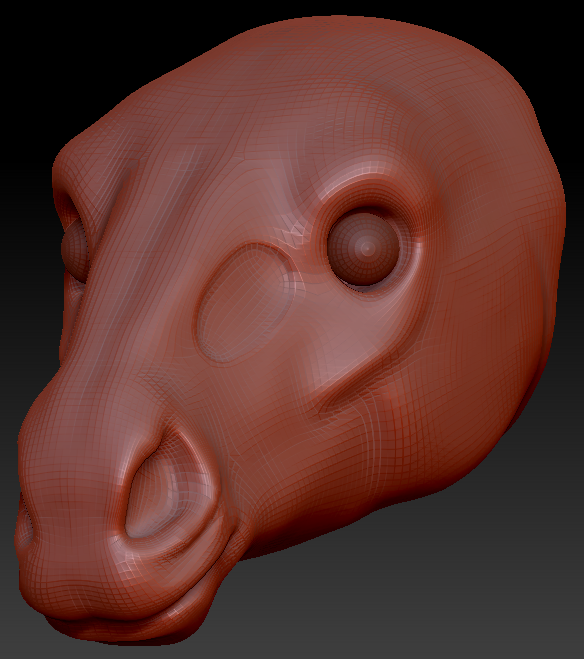Screen dimensions: 584x659
Task: Click the small nostril at snout's far edge
Action: (25, 521)
